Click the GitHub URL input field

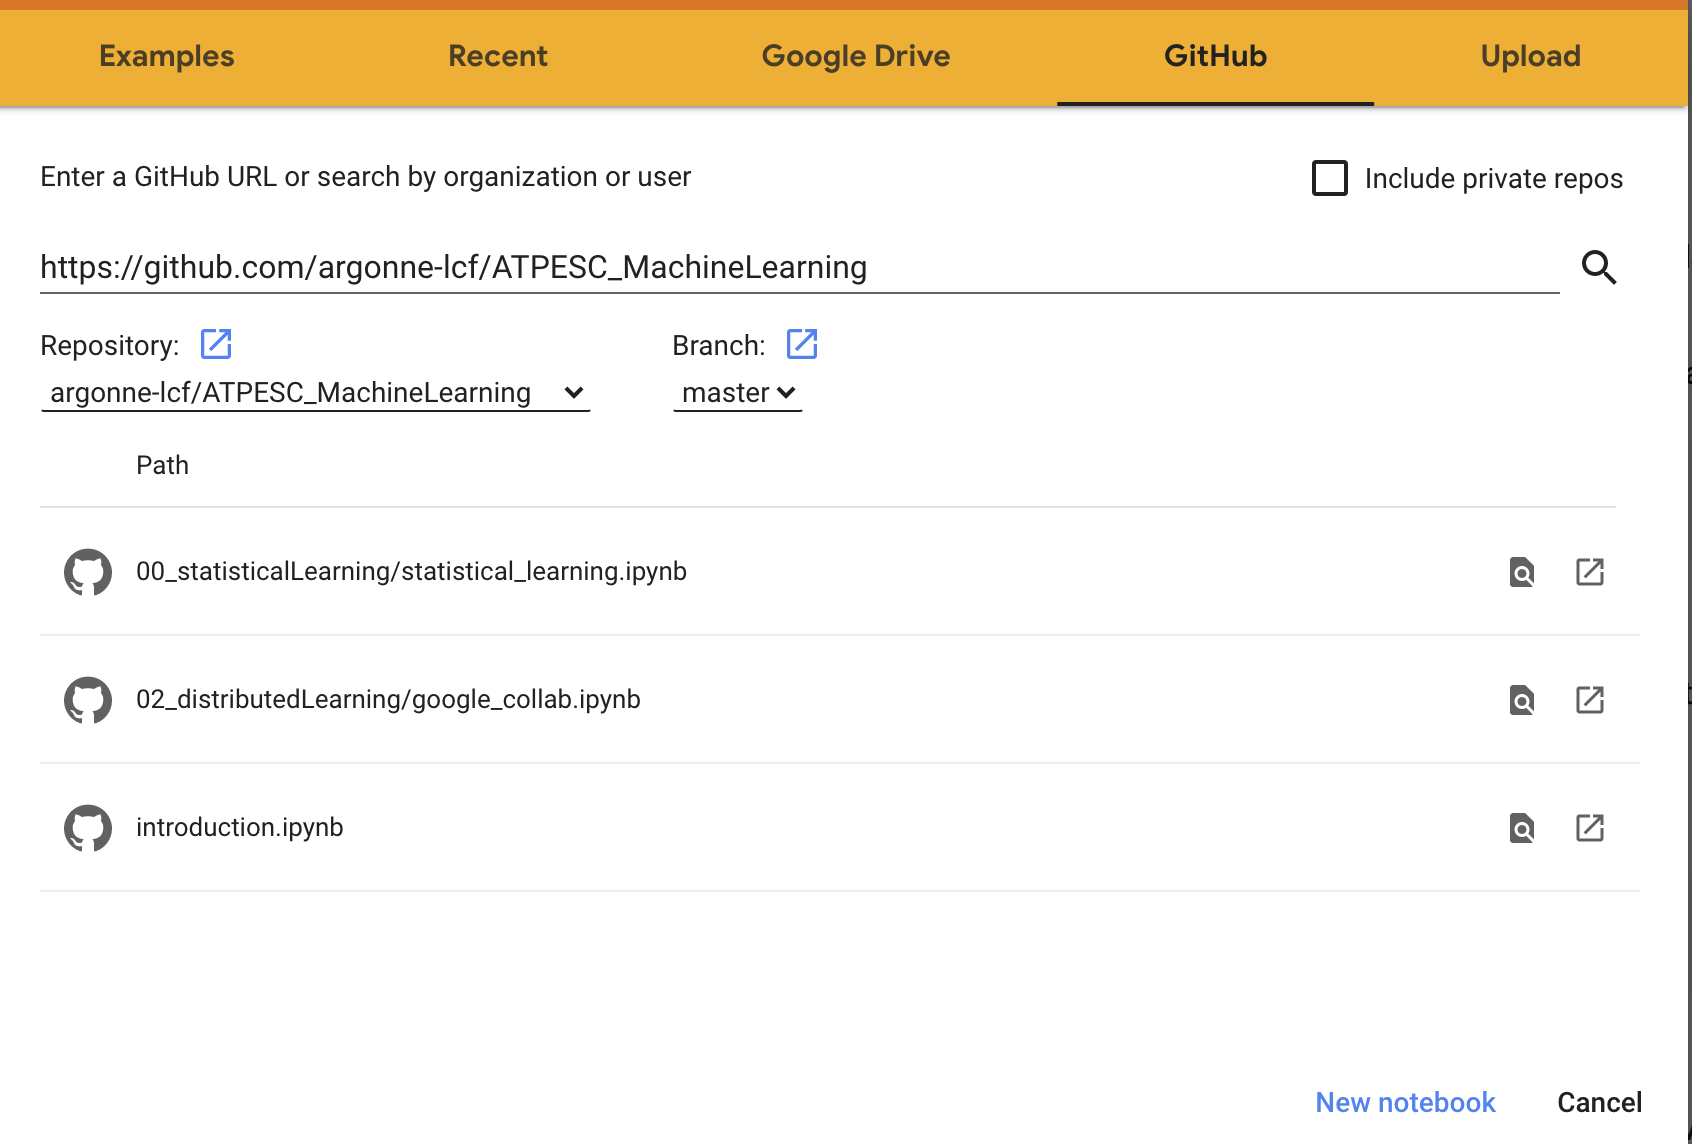click(799, 268)
